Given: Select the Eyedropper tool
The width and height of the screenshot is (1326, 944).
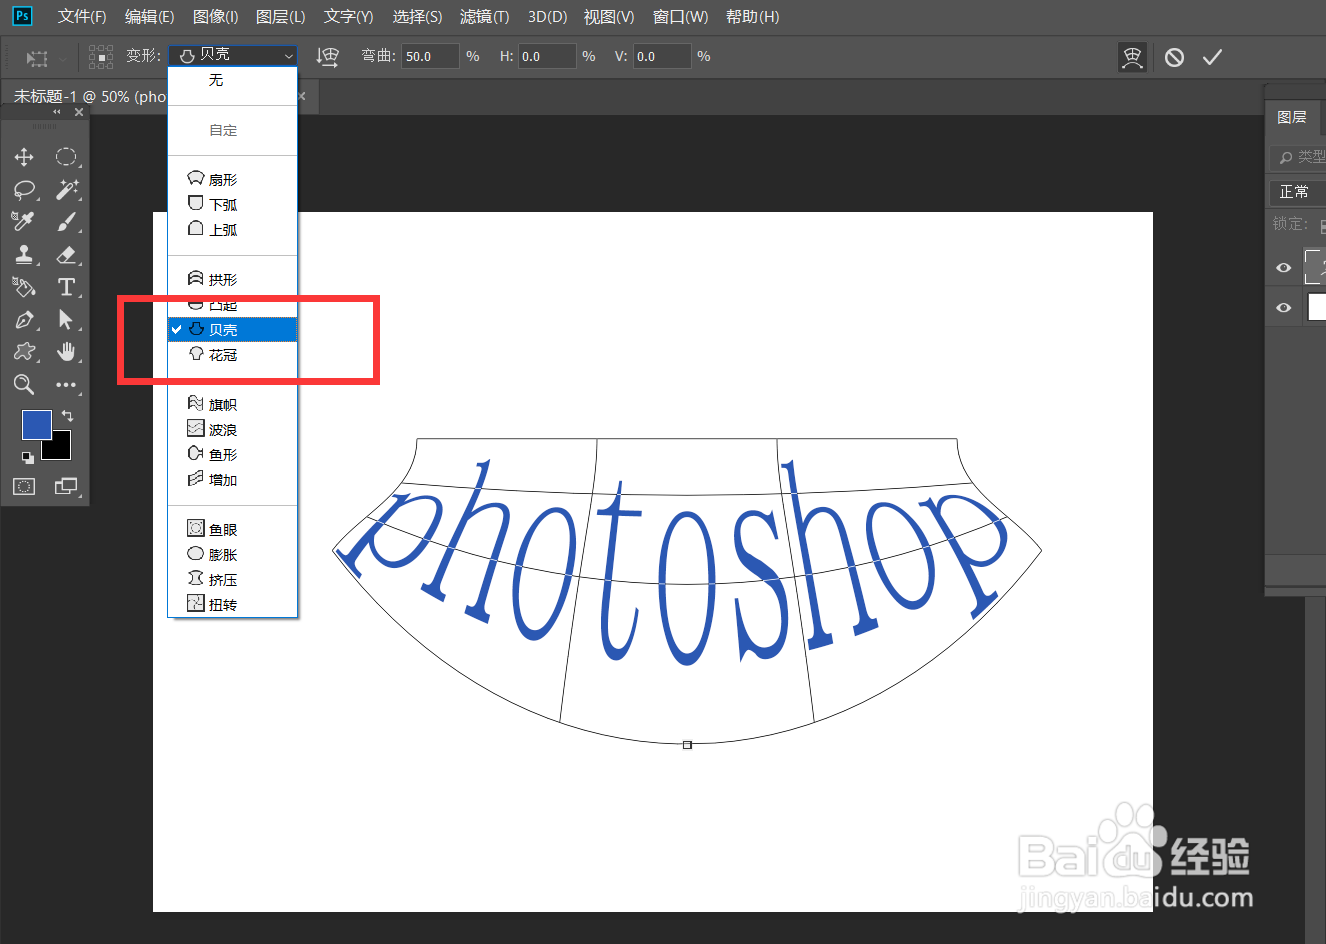Looking at the screenshot, I should pos(24,222).
